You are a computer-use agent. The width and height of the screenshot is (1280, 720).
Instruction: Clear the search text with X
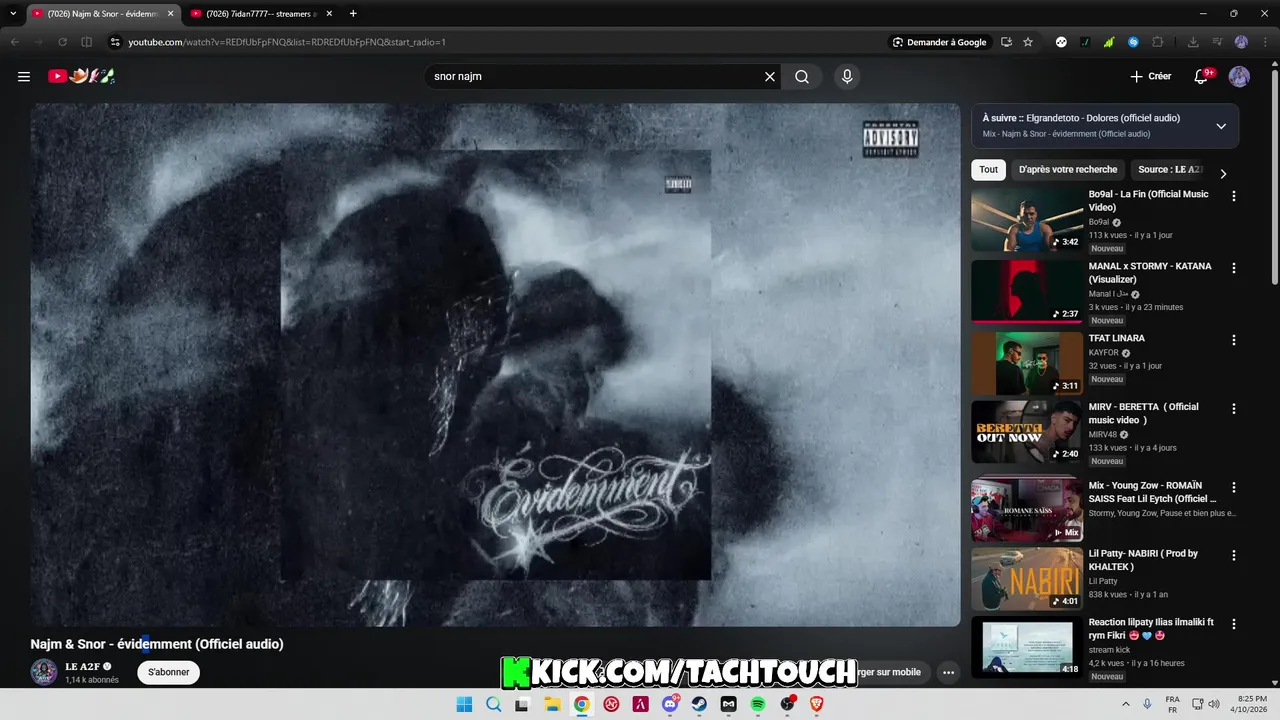click(x=770, y=77)
